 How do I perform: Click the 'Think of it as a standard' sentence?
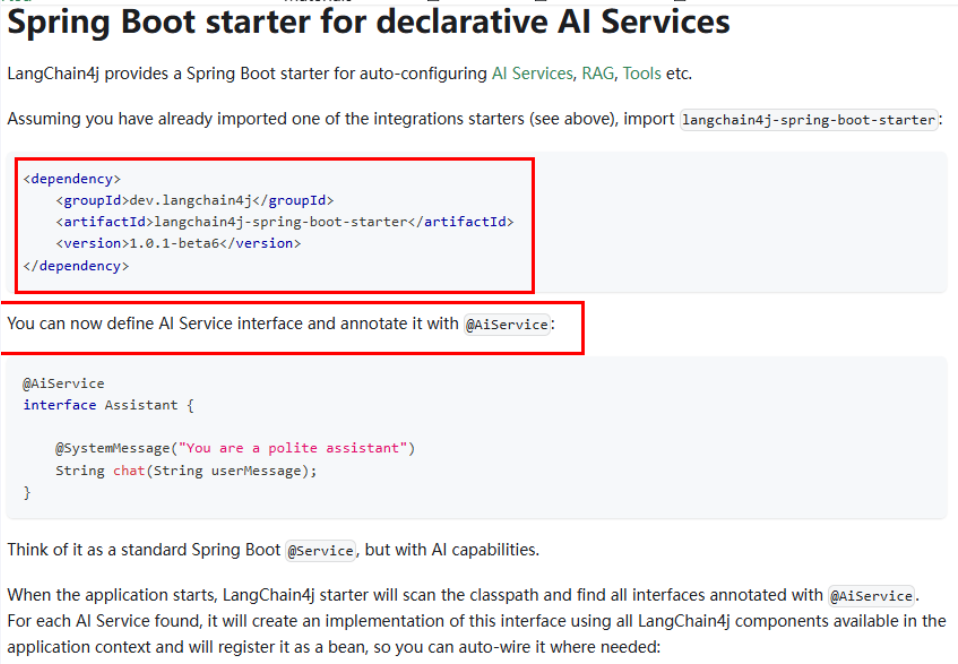tap(273, 550)
